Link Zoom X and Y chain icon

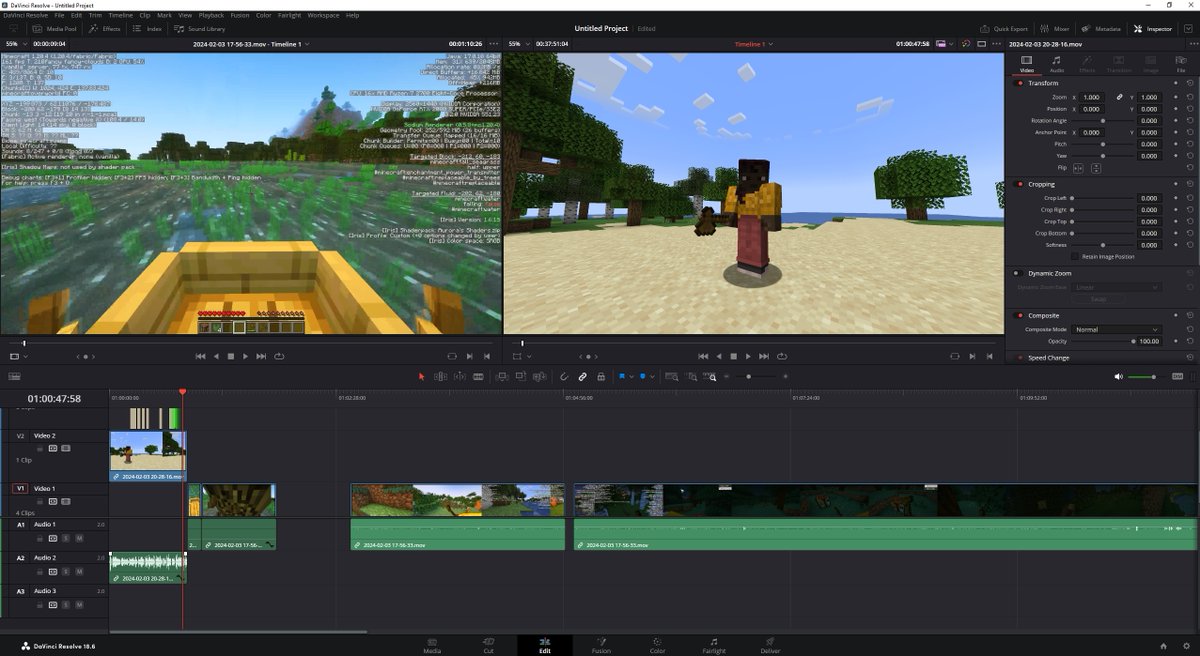[1119, 97]
